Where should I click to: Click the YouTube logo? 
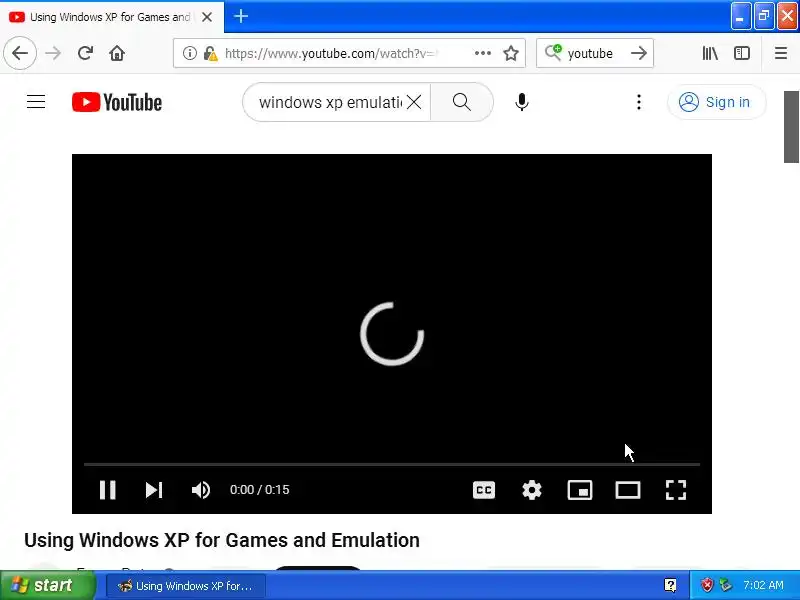click(x=117, y=102)
